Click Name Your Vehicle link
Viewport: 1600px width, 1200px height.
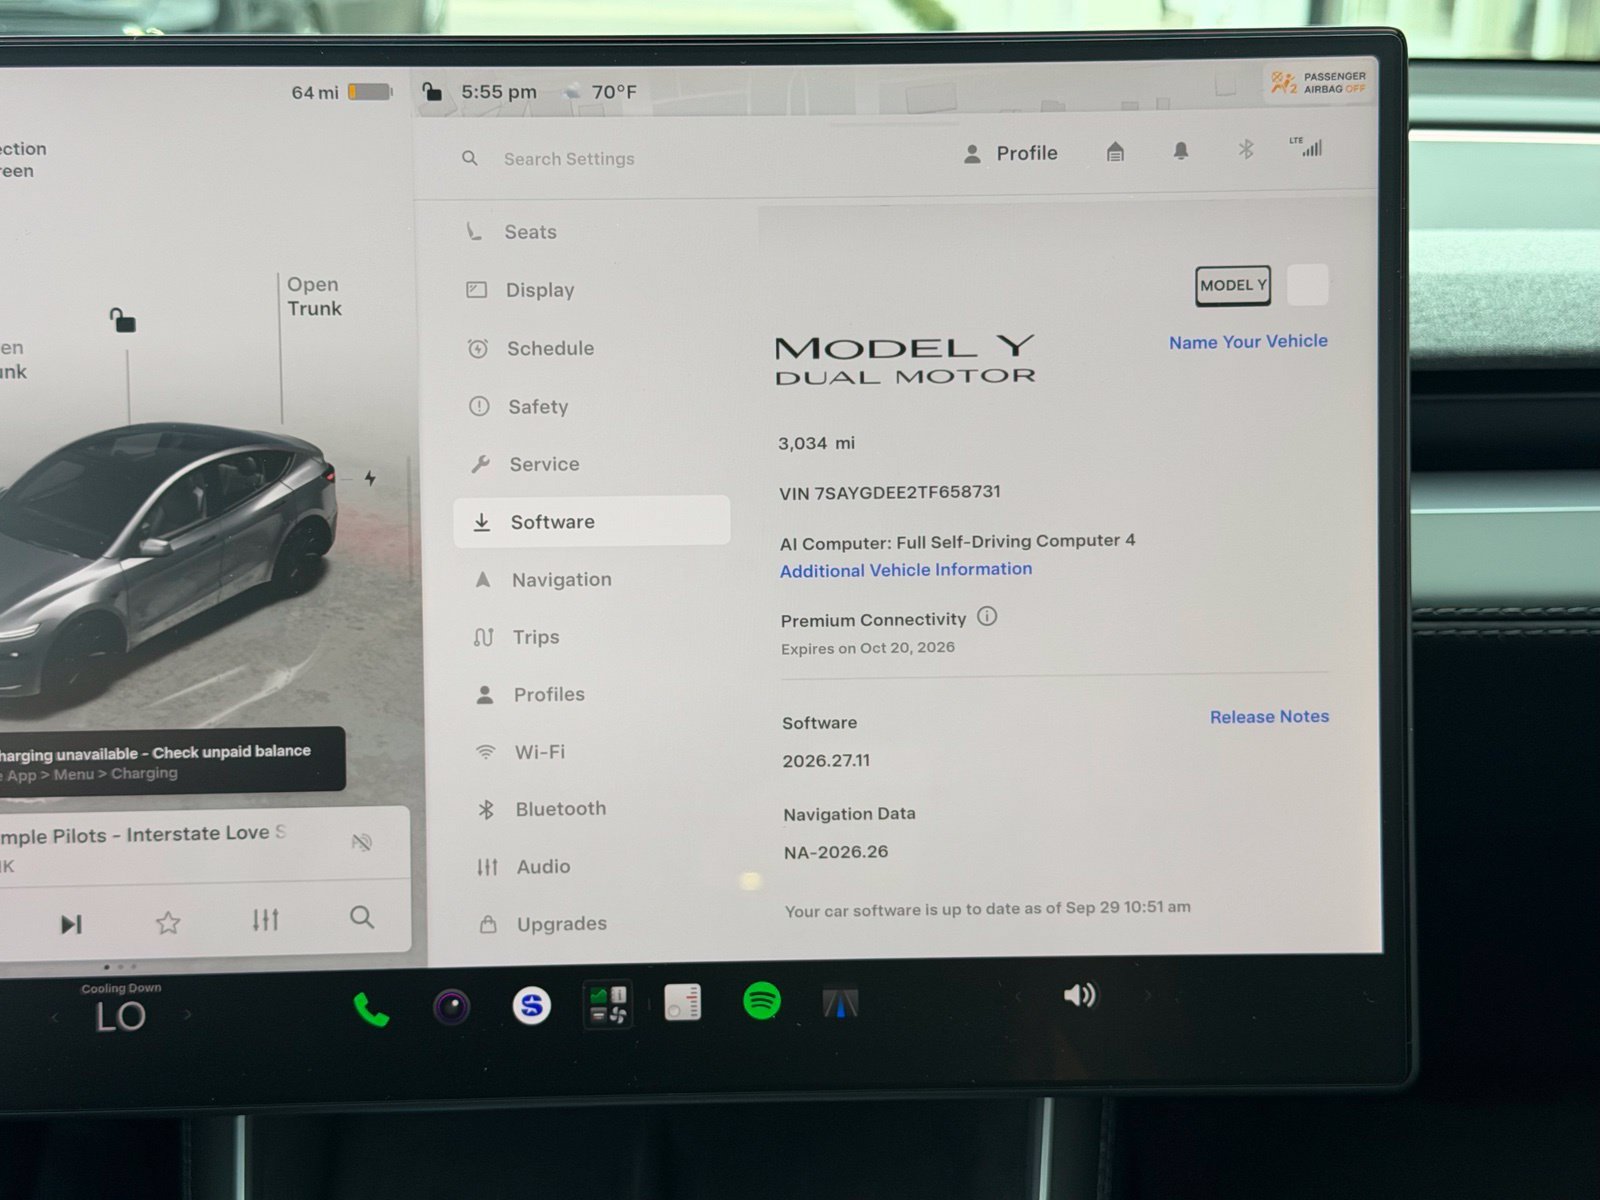(x=1248, y=341)
